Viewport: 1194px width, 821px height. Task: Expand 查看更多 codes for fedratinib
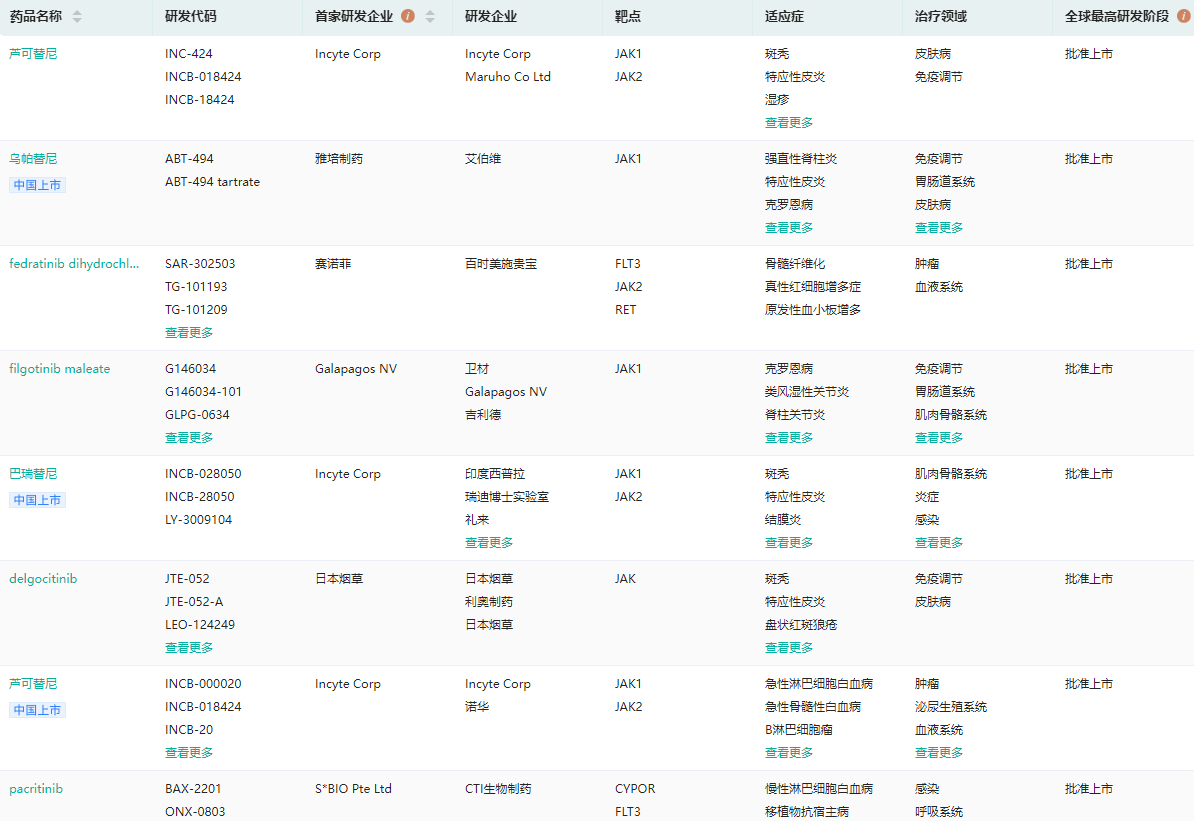click(189, 333)
